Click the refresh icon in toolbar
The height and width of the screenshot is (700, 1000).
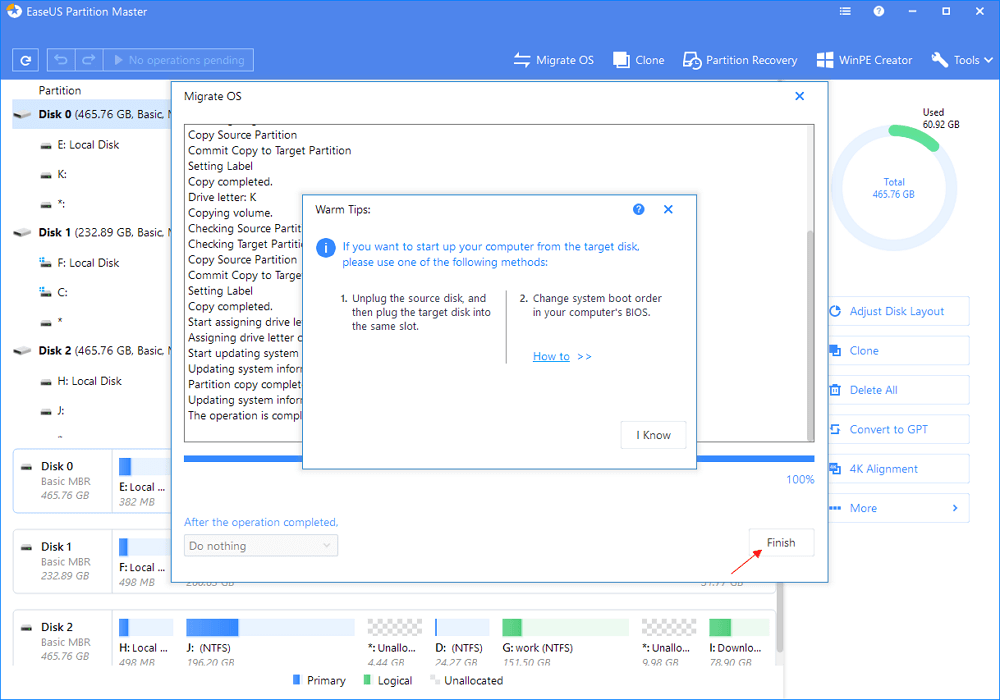coord(26,60)
